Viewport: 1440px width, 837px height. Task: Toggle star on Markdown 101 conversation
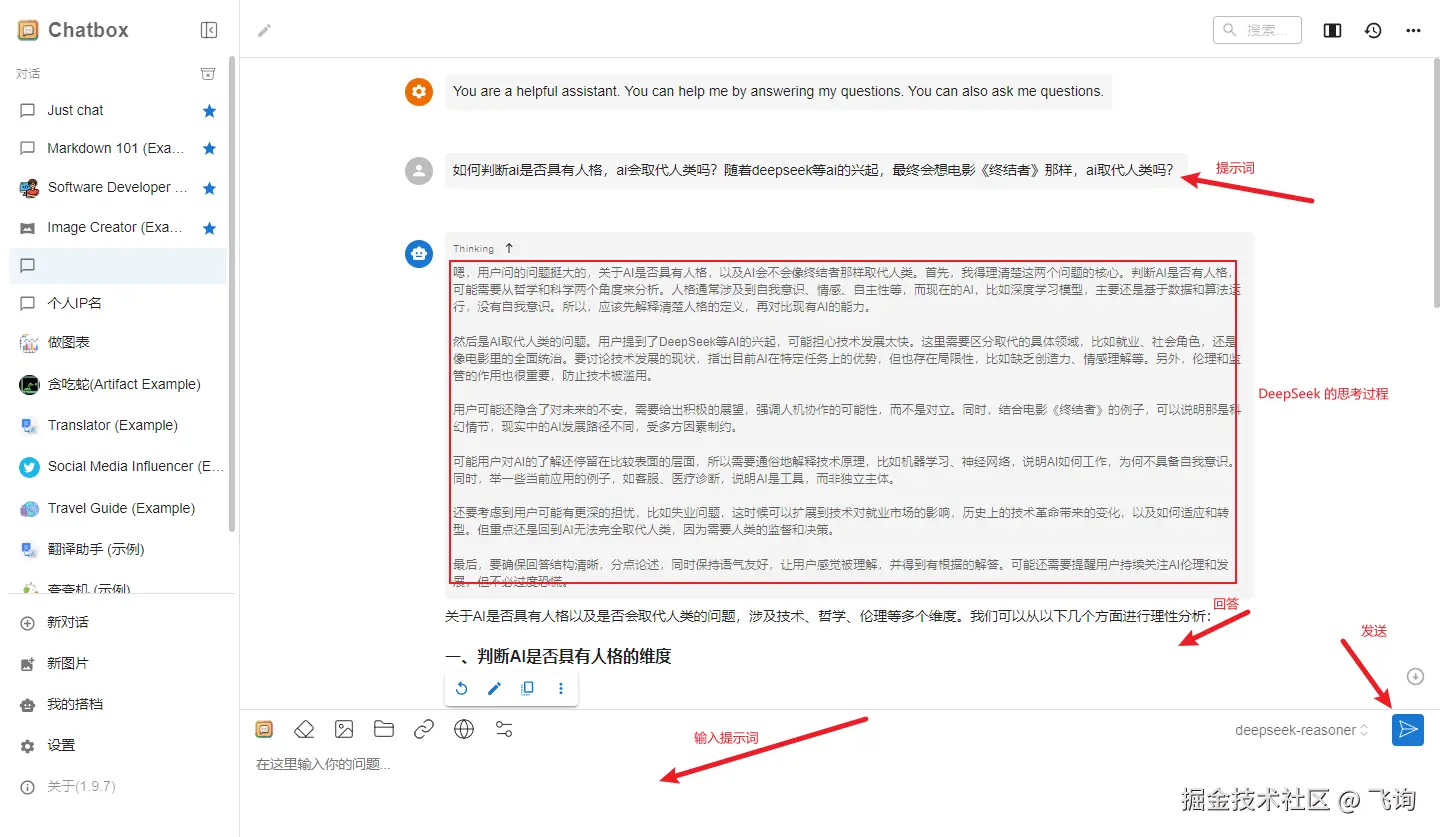[209, 149]
